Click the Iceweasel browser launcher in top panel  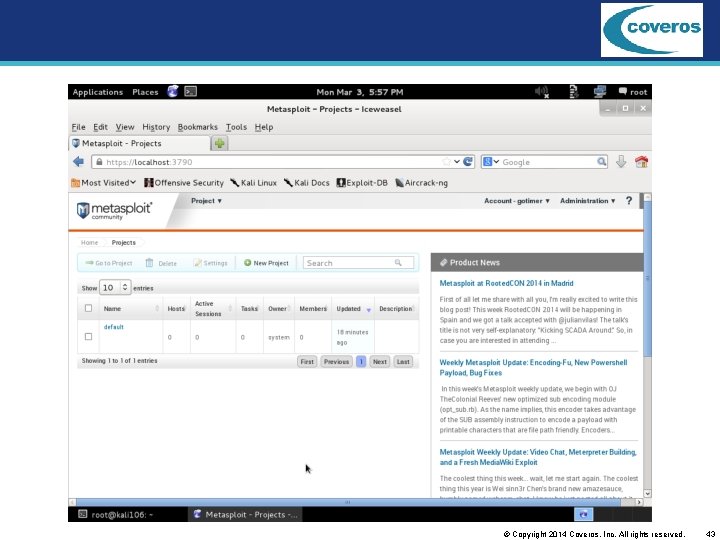173,91
